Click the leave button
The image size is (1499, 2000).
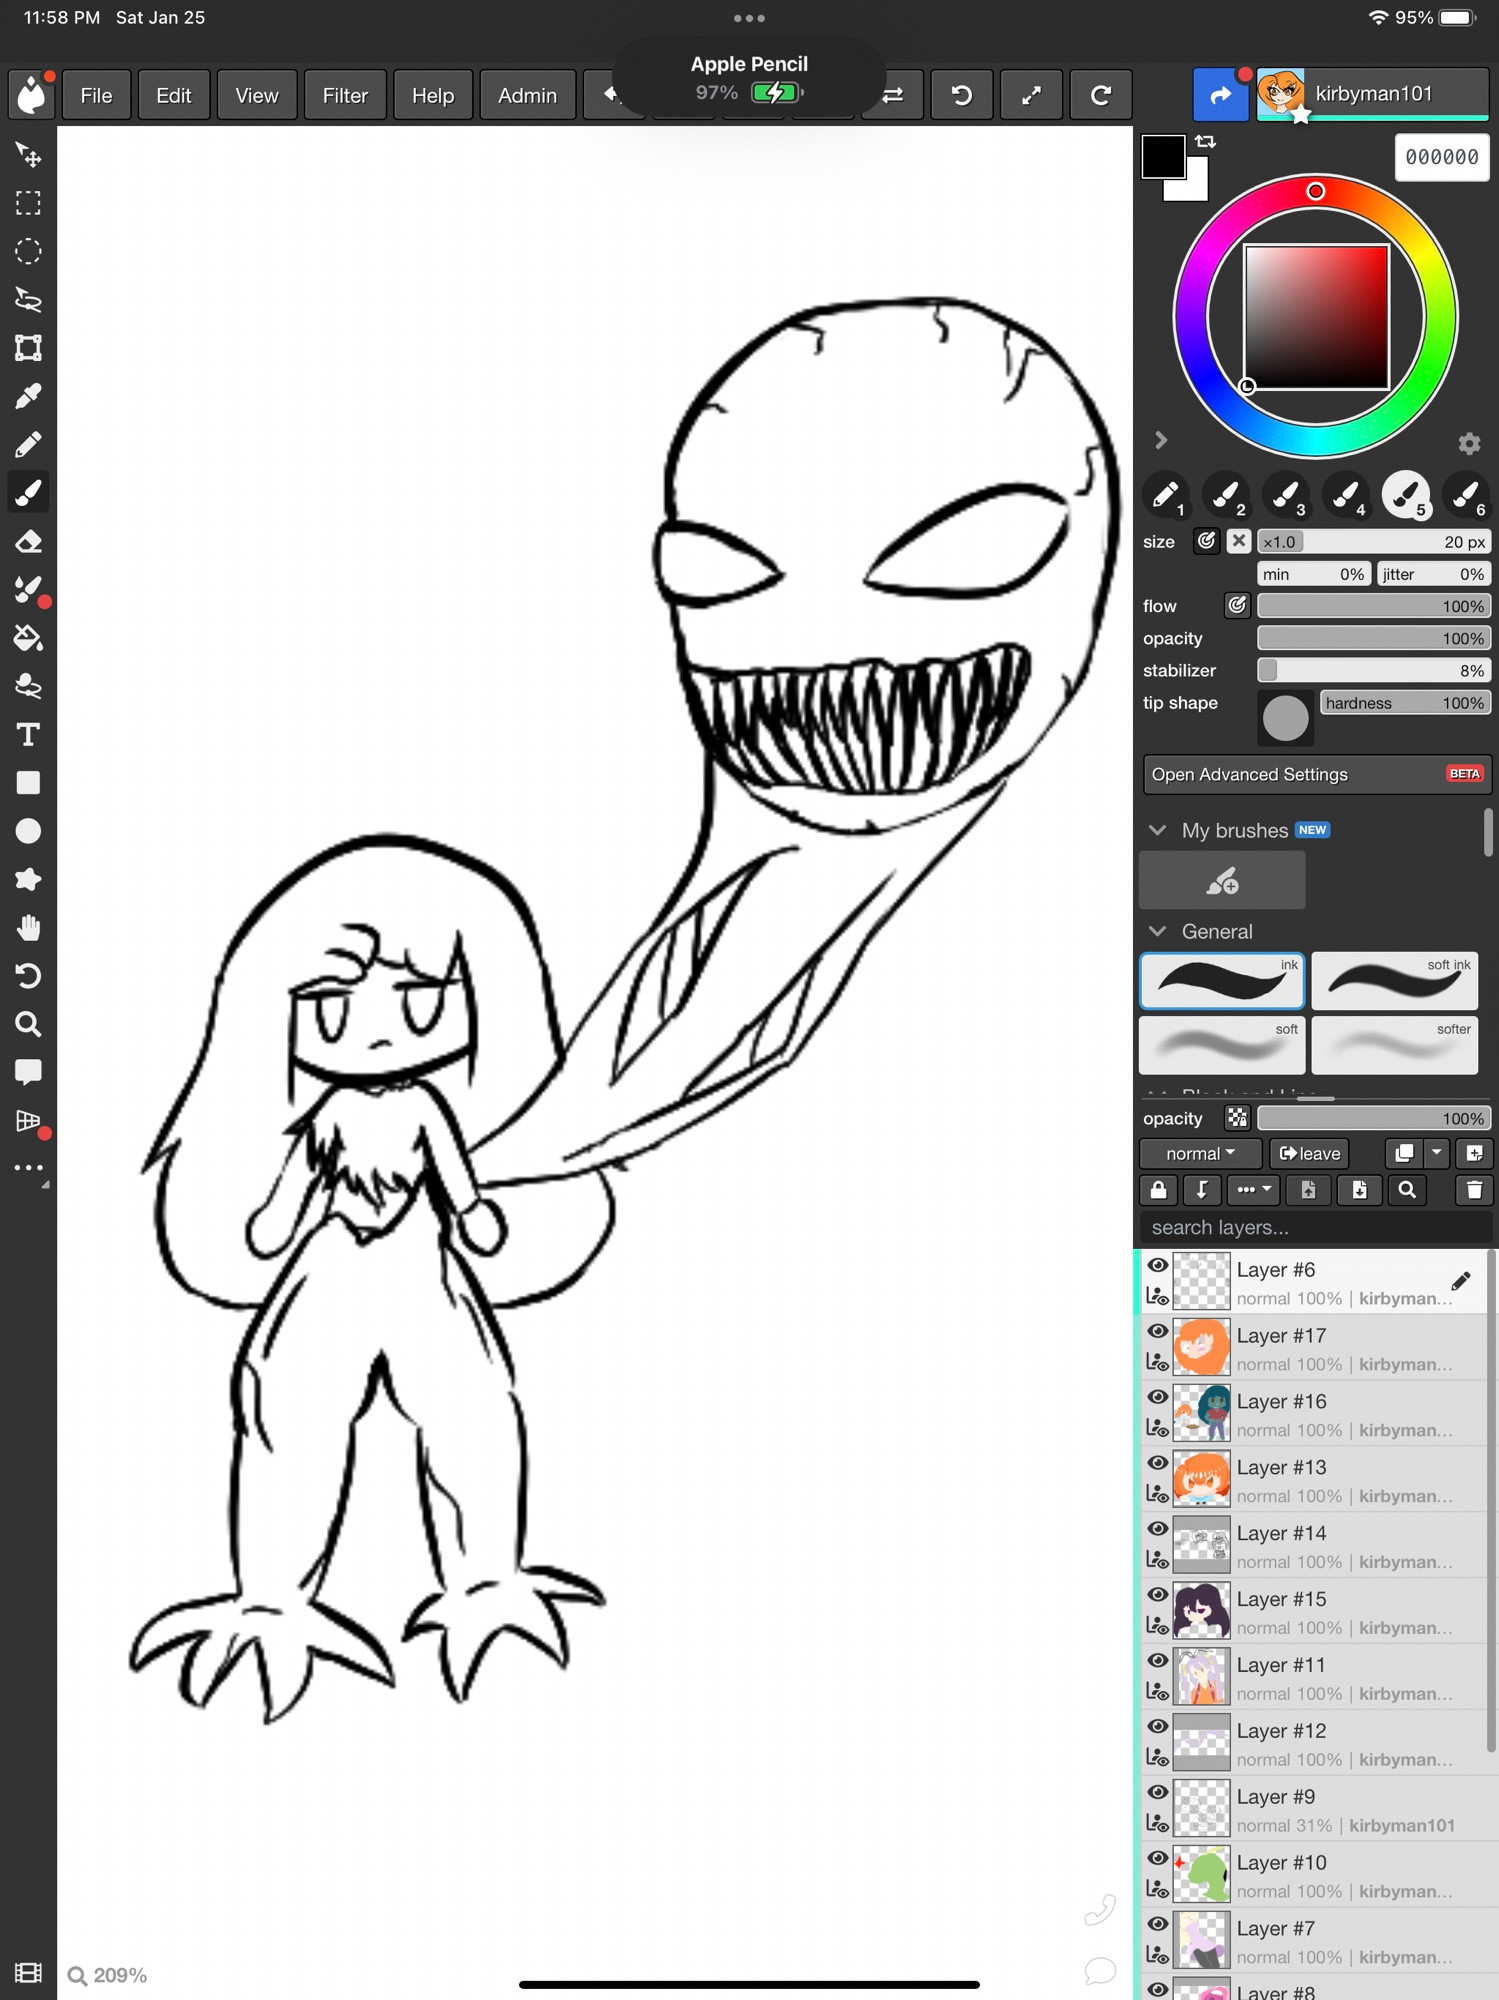pos(1309,1153)
